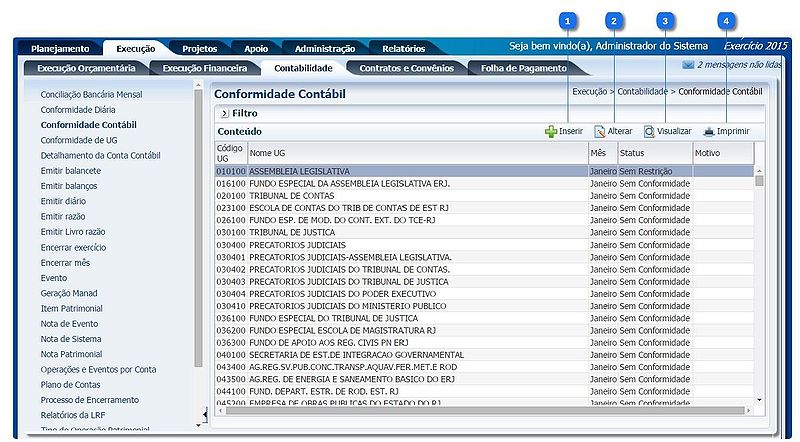Click the Imprimir printer icon
This screenshot has height=442, width=800.
click(x=709, y=131)
